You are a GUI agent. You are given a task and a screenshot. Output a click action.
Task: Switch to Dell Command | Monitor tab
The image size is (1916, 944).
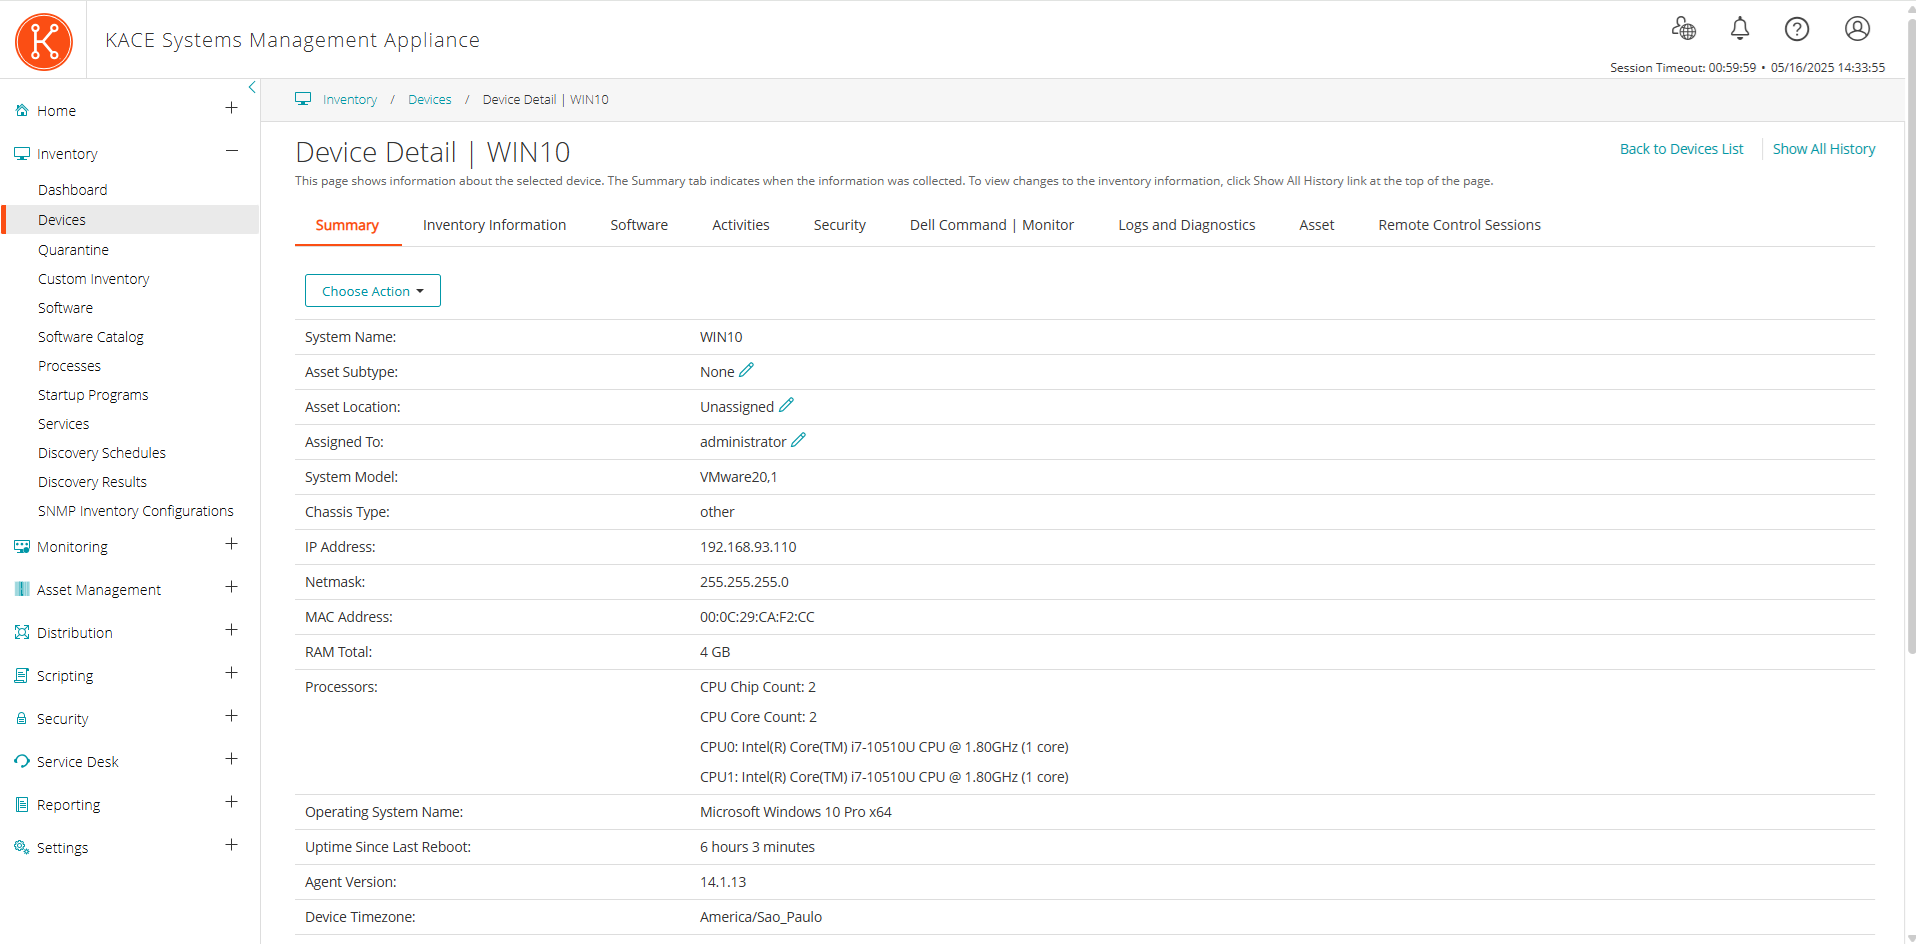pyautogui.click(x=992, y=225)
